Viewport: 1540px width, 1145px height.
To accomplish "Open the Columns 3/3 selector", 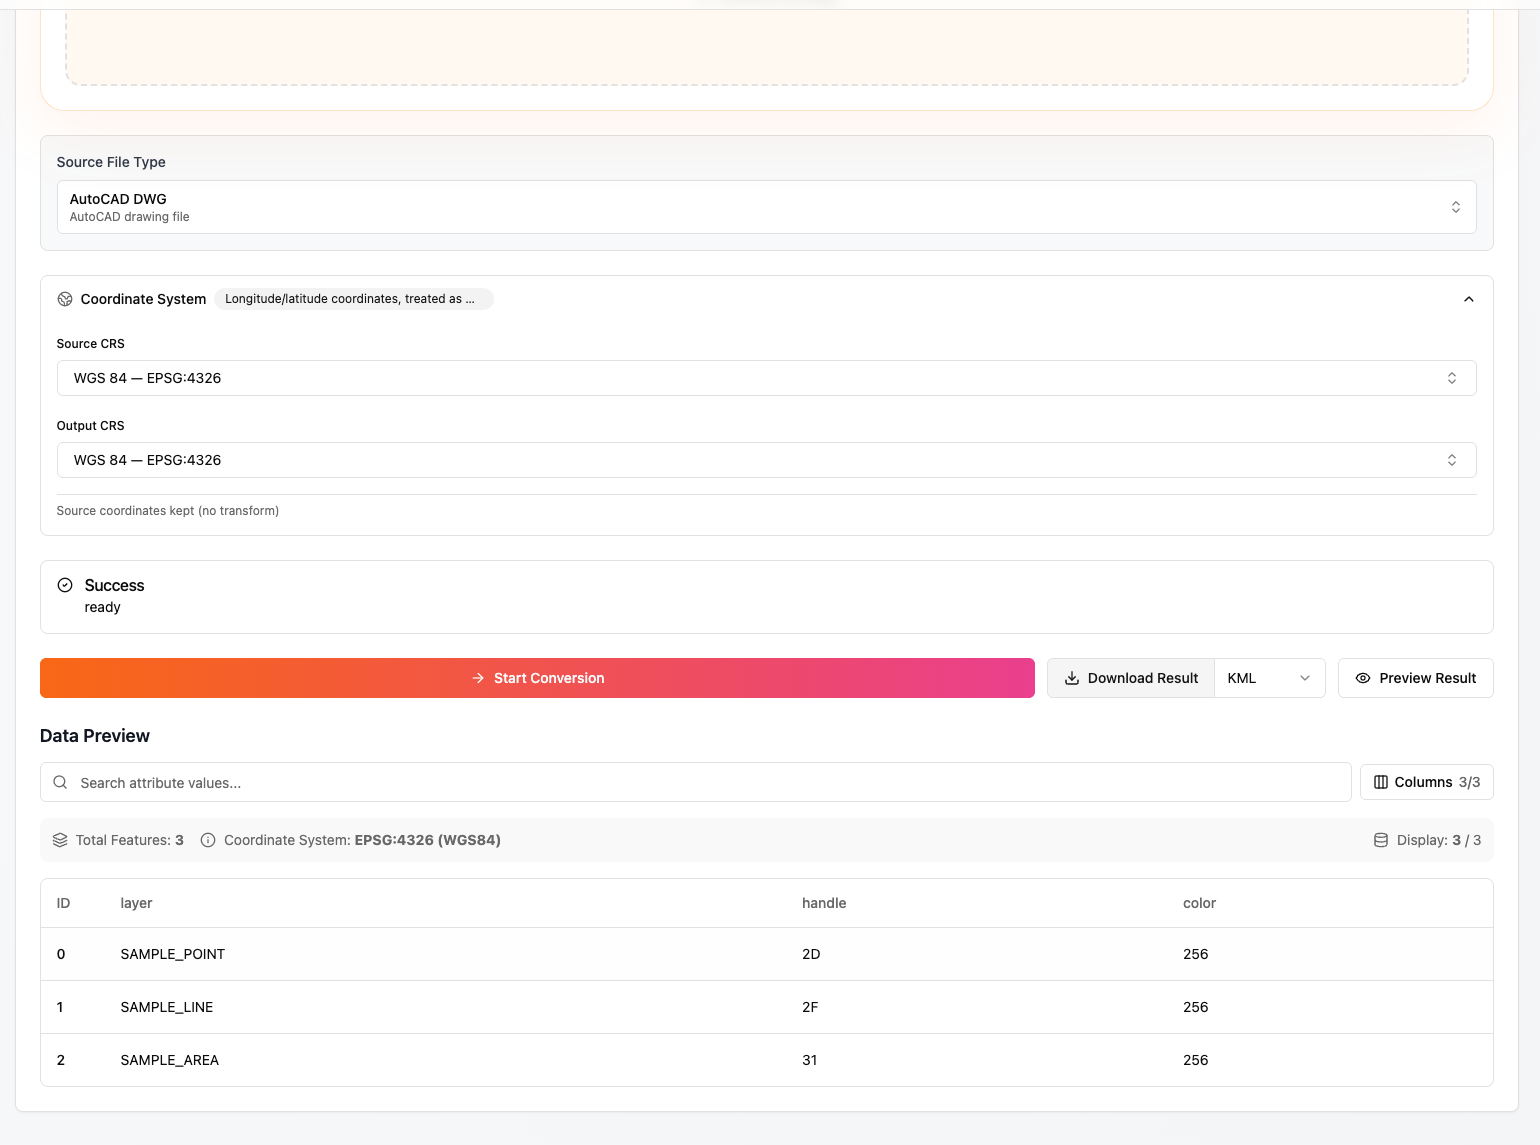I will tap(1426, 782).
